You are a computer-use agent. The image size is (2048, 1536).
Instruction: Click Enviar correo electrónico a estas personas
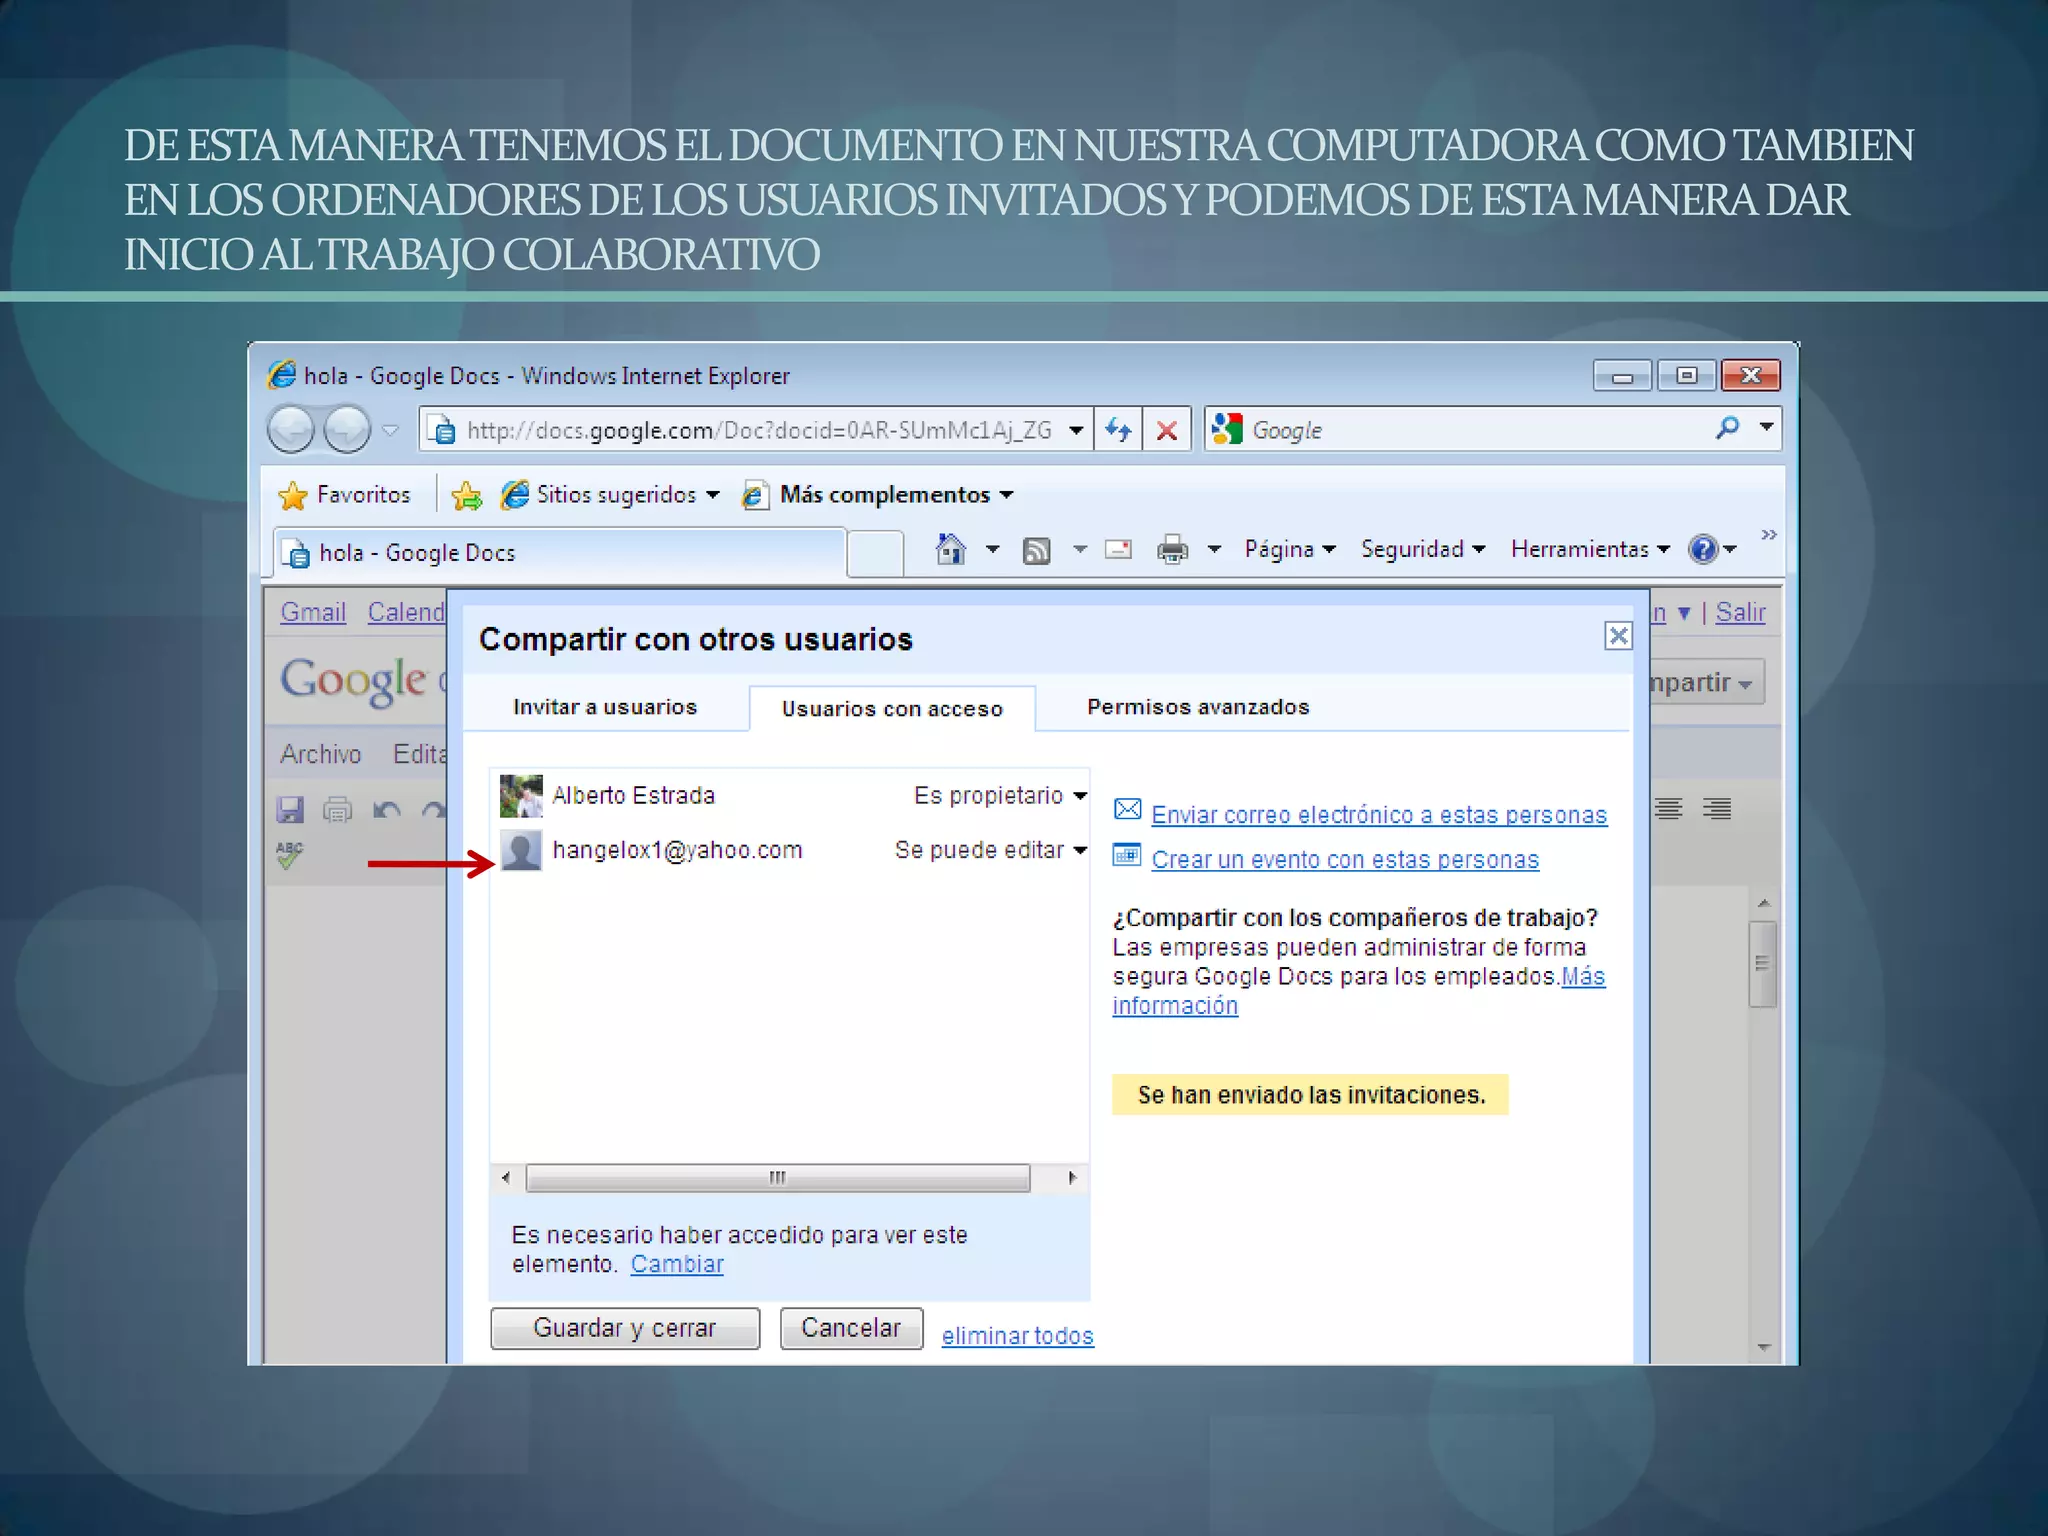point(1379,815)
